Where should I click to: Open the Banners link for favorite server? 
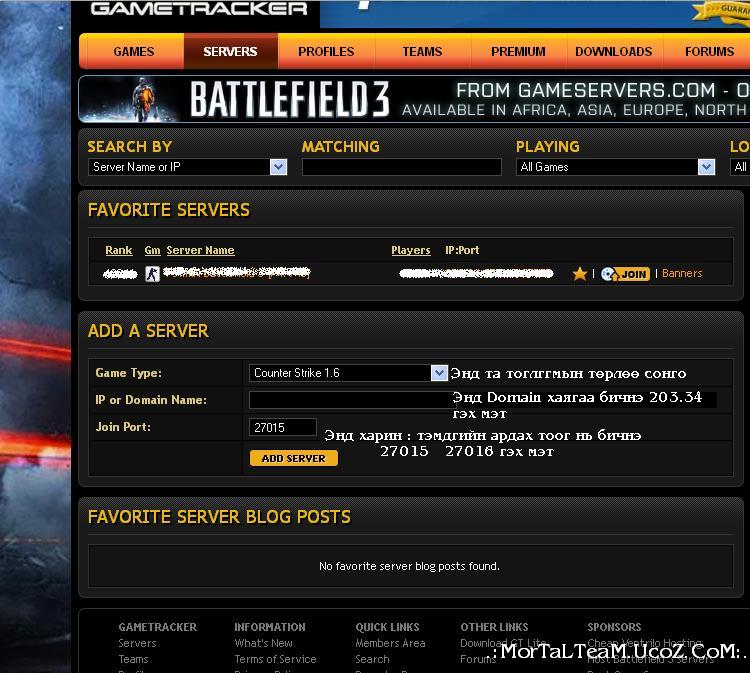[682, 273]
